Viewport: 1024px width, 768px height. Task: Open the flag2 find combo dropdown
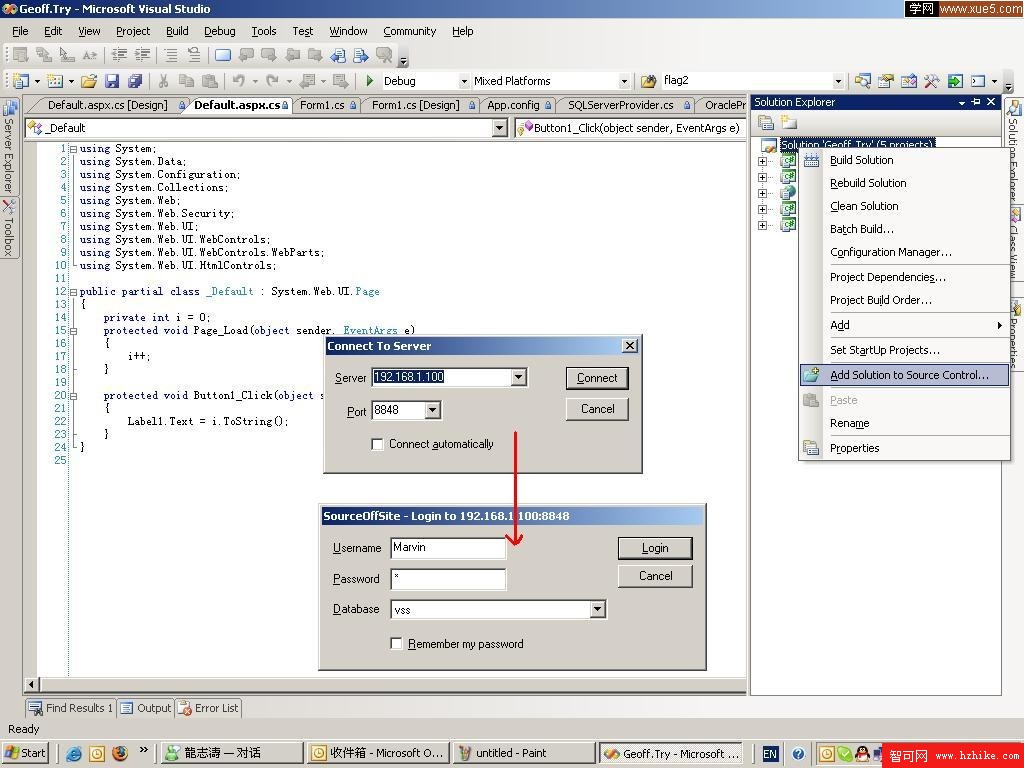(x=839, y=82)
